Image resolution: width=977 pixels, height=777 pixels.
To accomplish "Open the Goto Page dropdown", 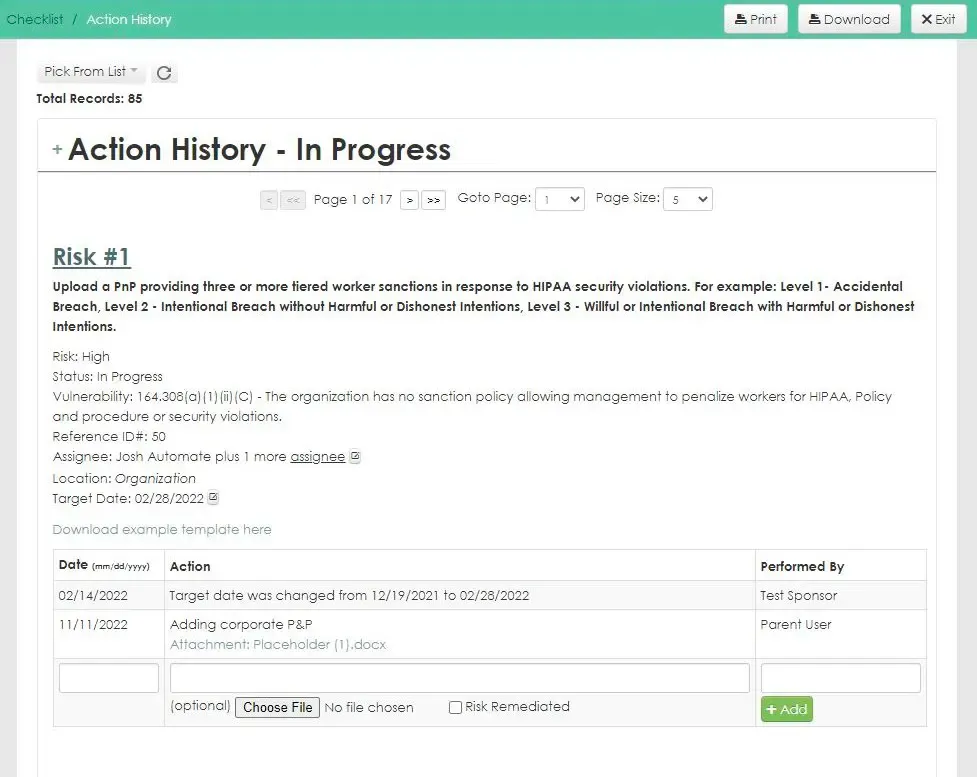I will click(560, 199).
